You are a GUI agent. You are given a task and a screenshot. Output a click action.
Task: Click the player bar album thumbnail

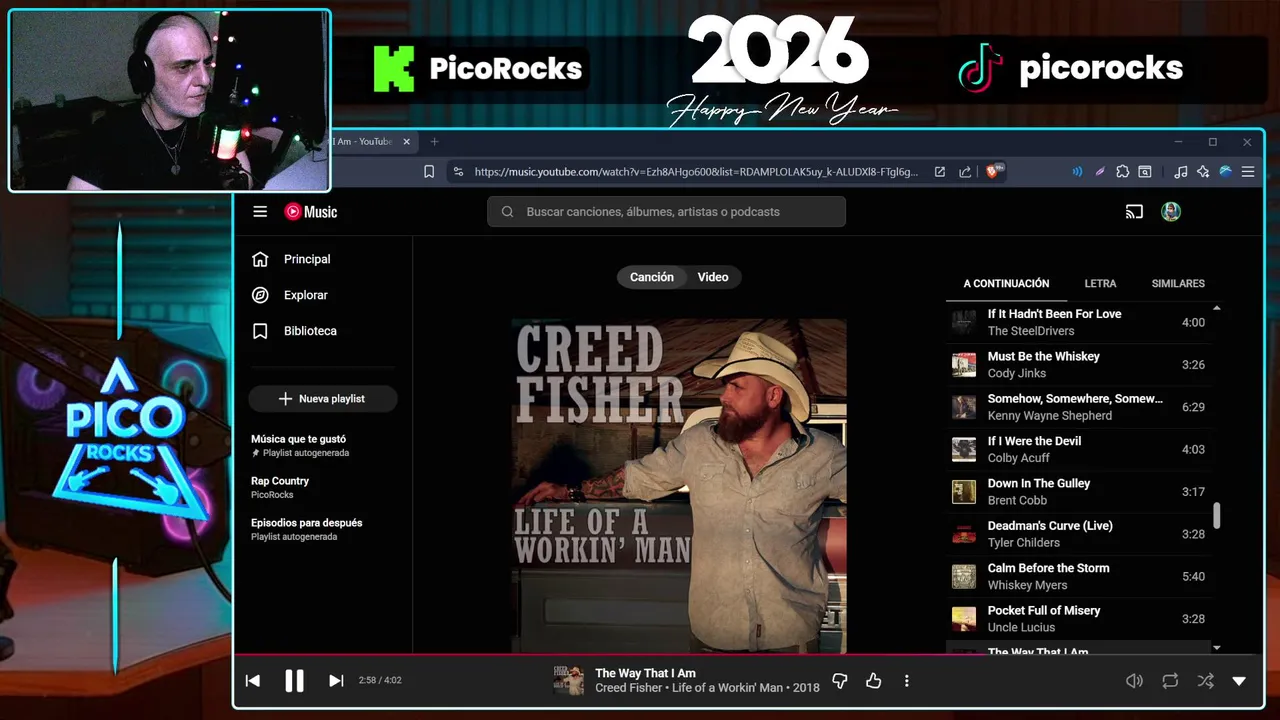[x=569, y=681]
